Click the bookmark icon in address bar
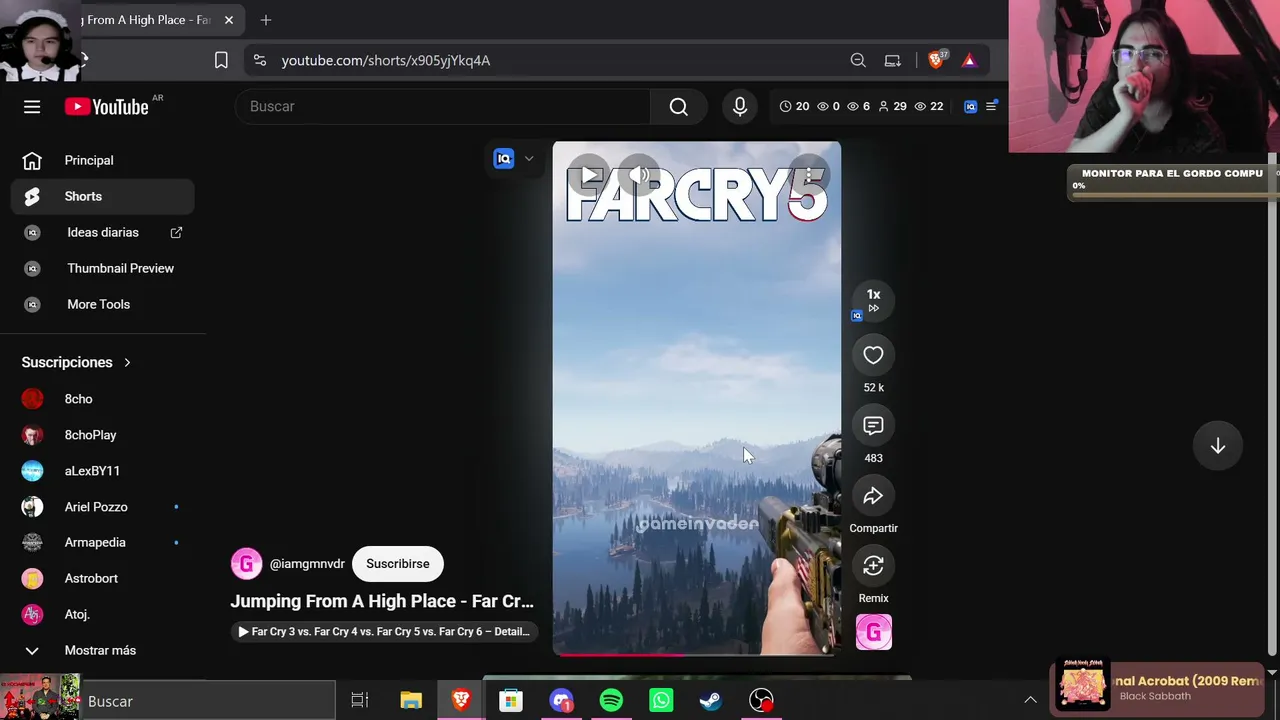1280x720 pixels. point(221,60)
